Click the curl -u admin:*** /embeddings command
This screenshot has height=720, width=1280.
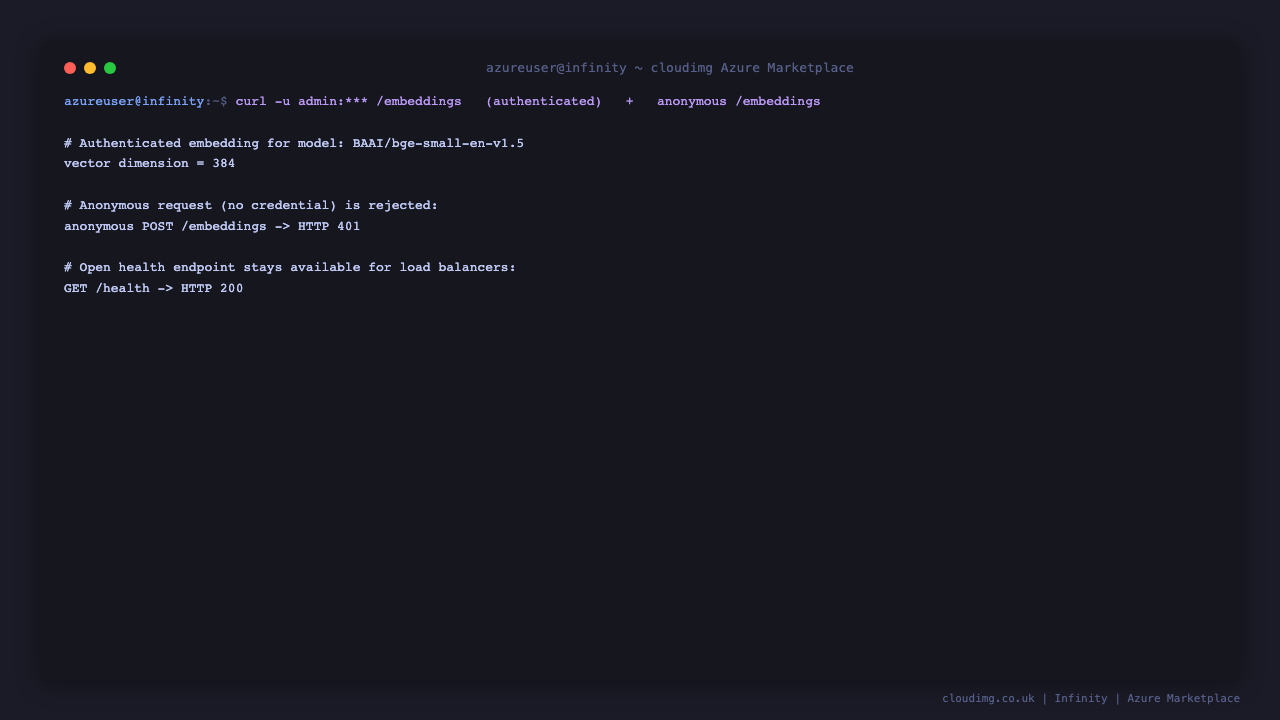tap(349, 102)
